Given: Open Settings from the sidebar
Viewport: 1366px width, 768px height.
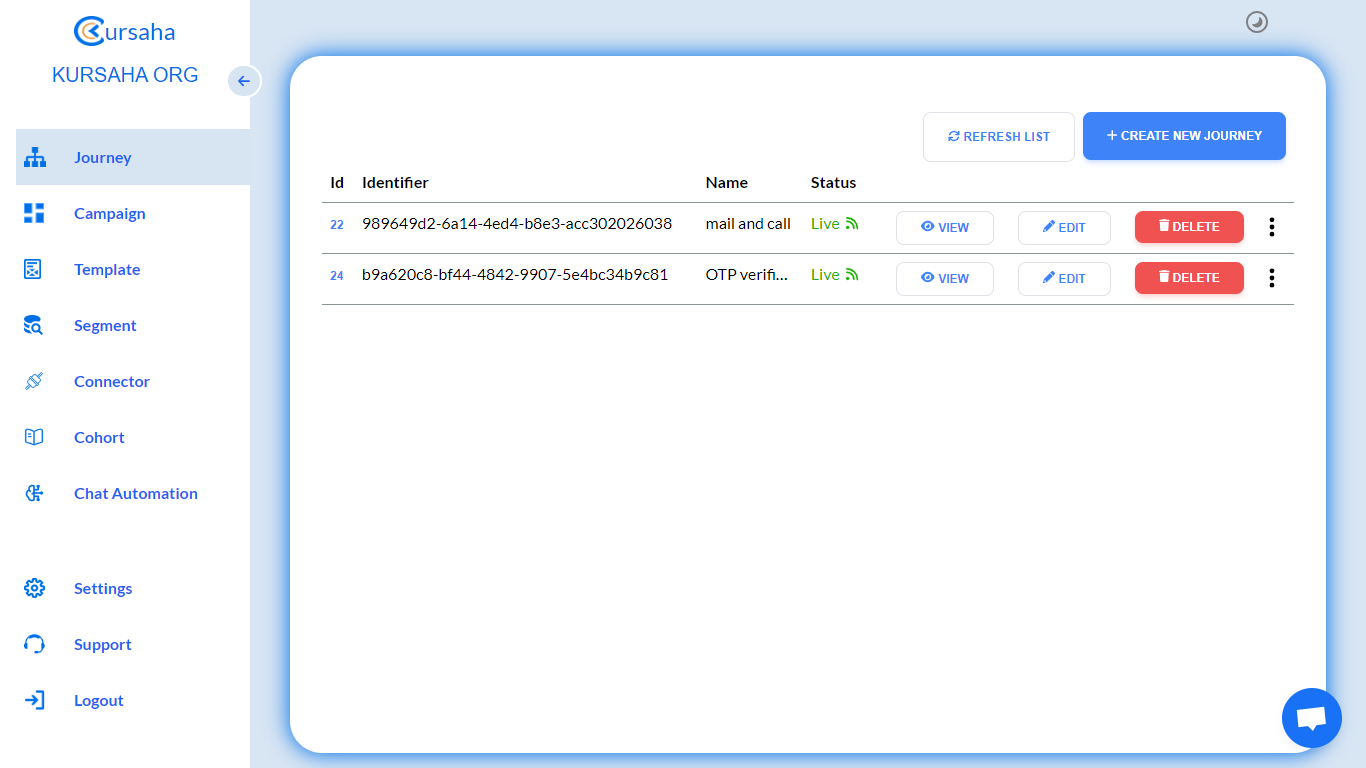Looking at the screenshot, I should 133,588.
